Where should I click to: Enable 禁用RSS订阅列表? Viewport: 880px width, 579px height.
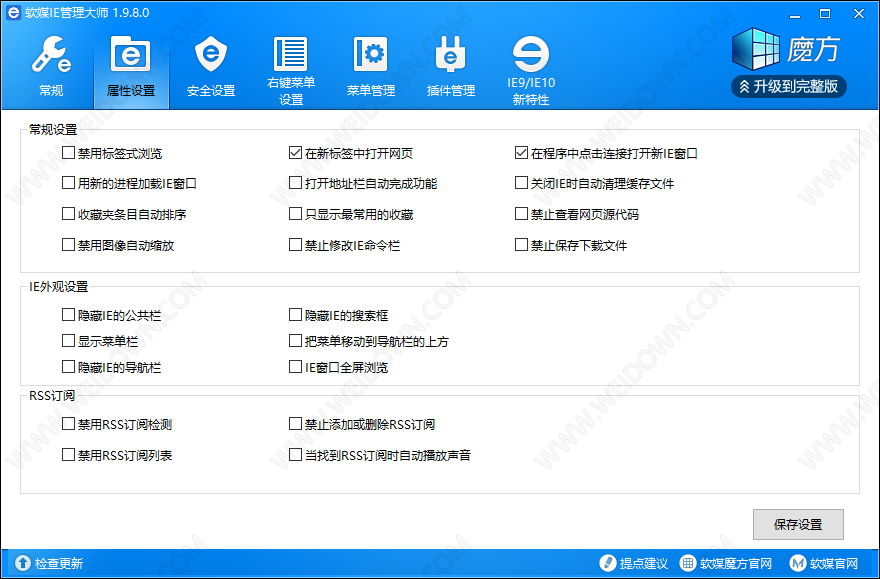tap(68, 454)
